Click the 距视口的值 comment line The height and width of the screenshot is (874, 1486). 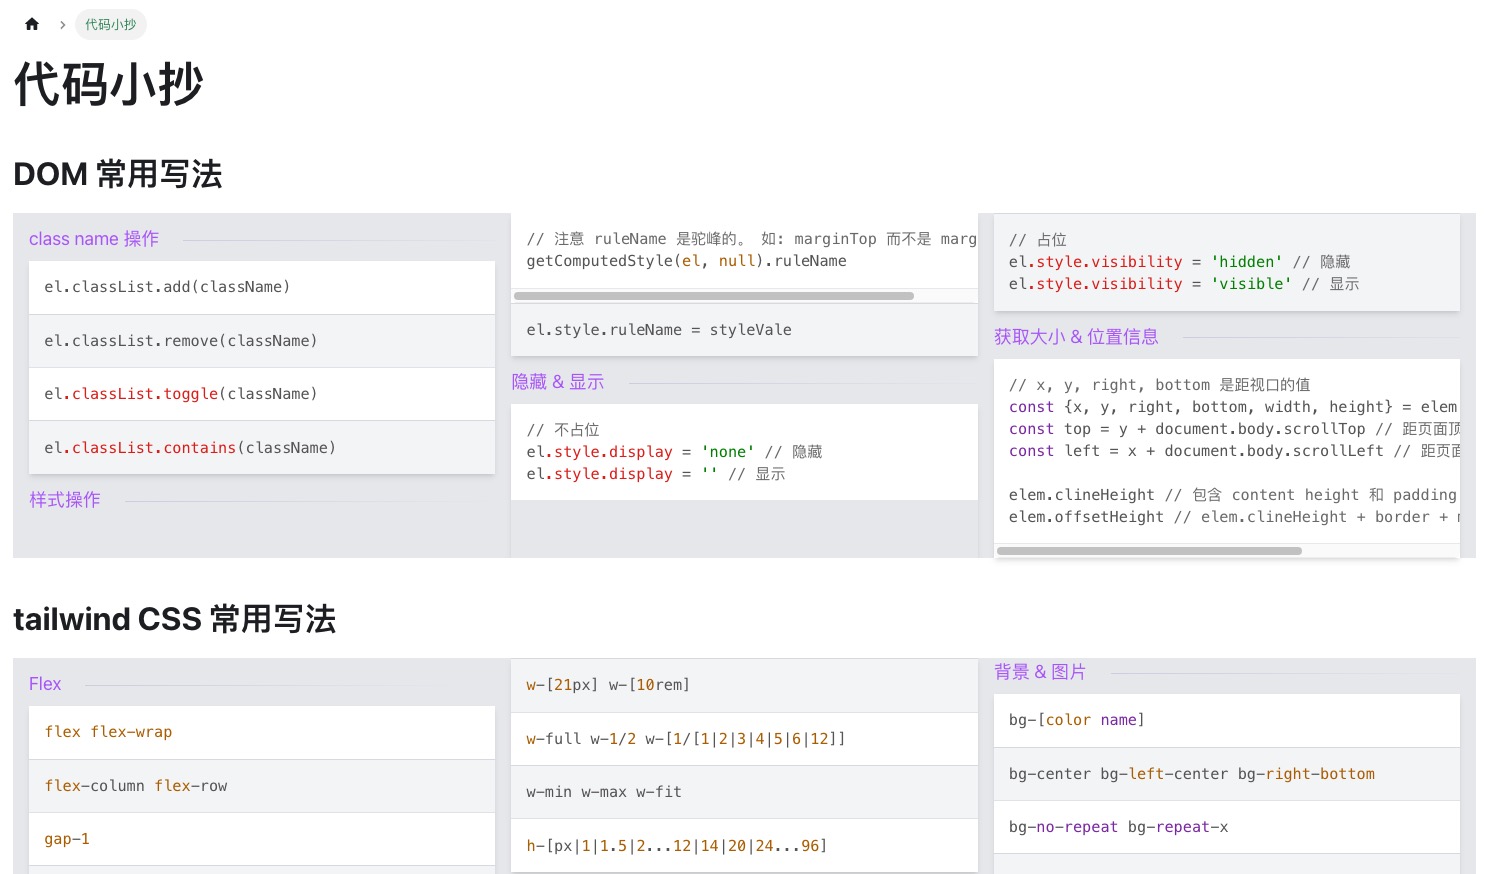coord(1160,385)
